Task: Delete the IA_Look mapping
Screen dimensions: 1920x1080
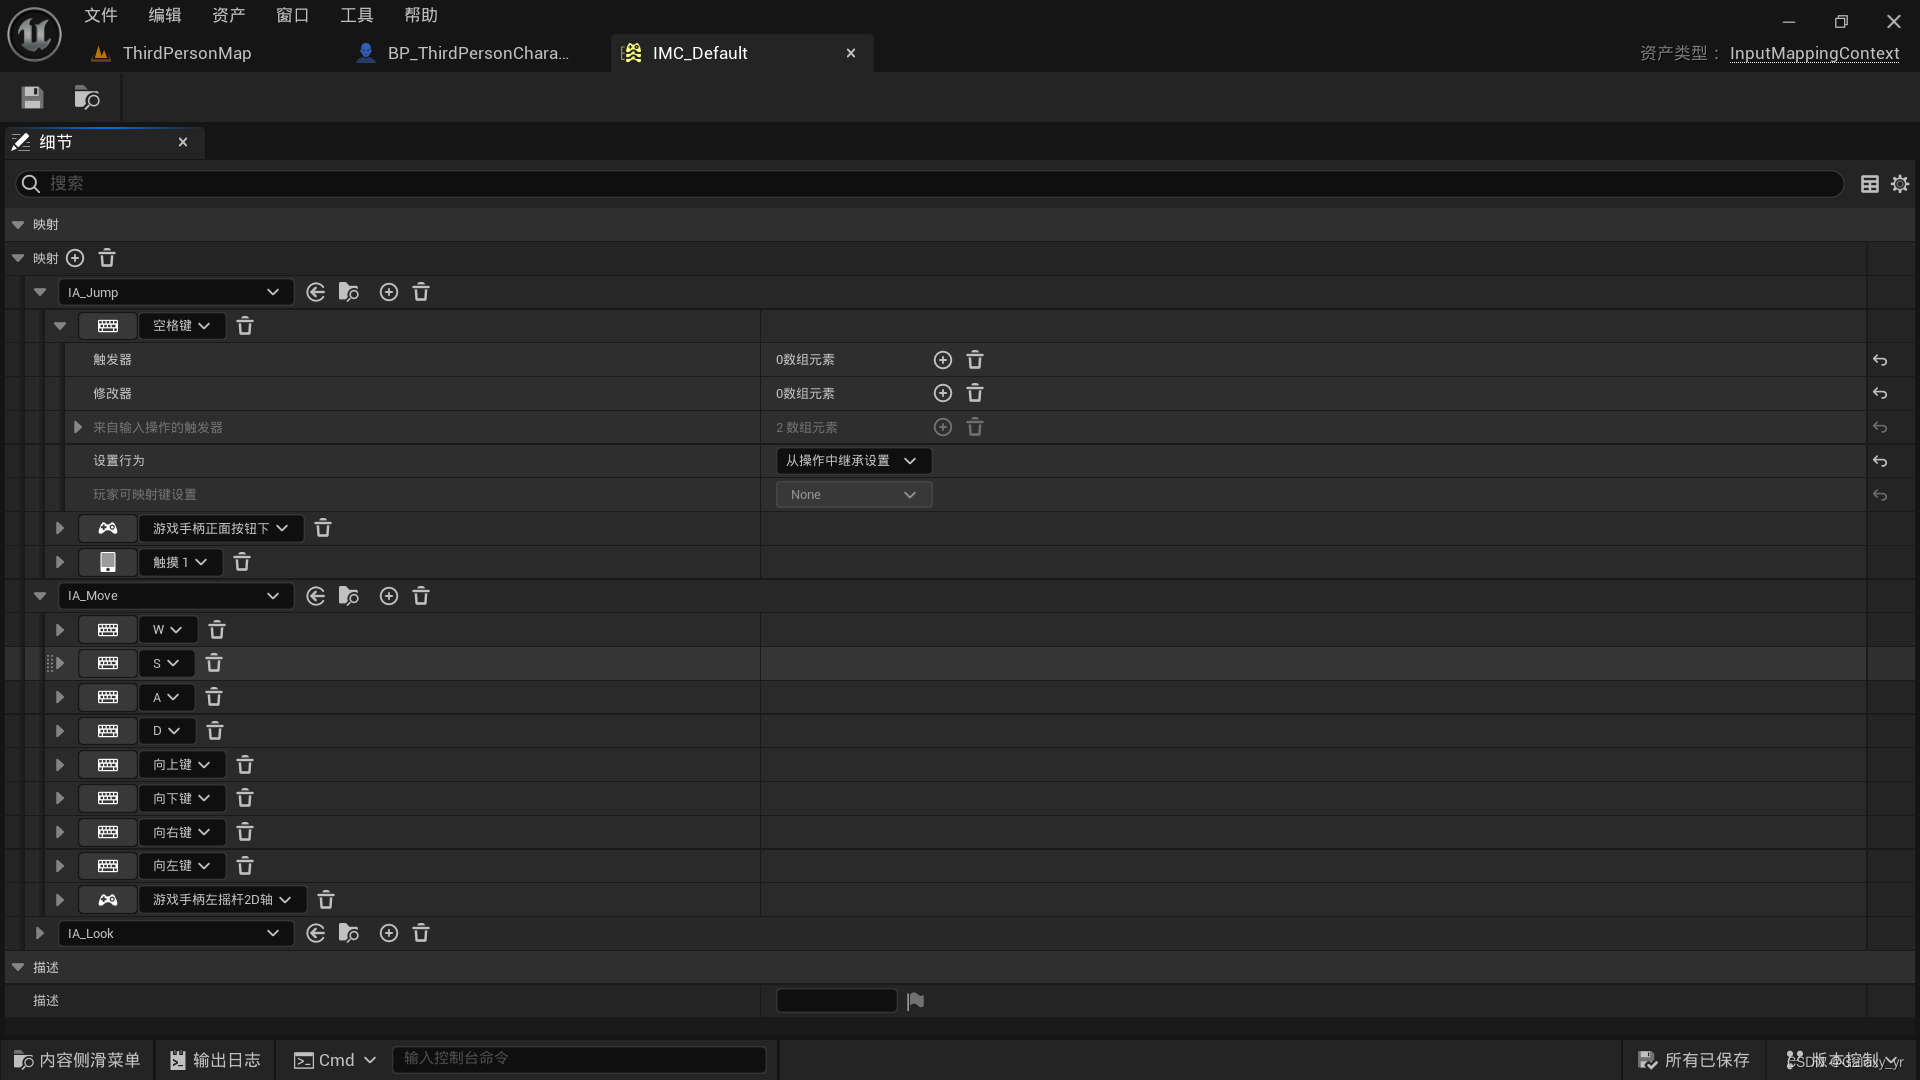Action: coord(421,933)
